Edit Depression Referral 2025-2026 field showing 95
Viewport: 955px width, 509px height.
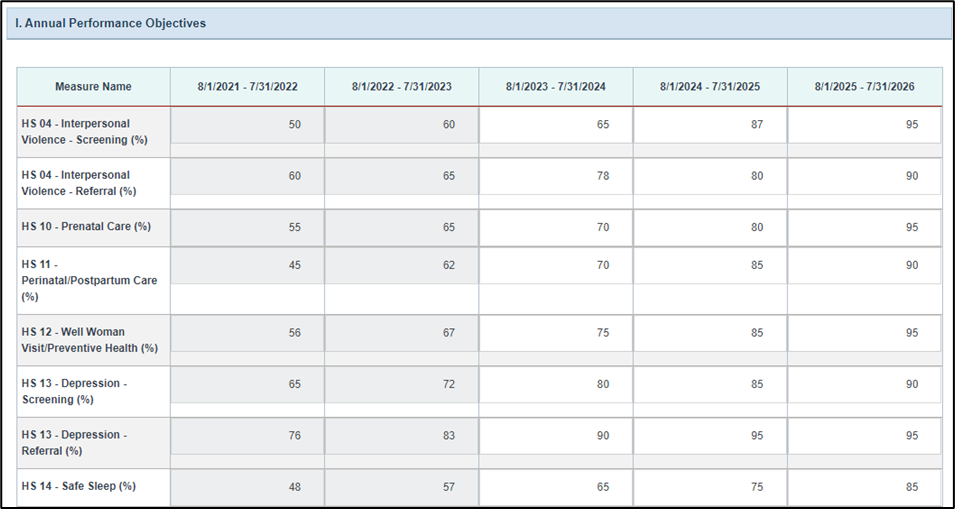(x=864, y=436)
